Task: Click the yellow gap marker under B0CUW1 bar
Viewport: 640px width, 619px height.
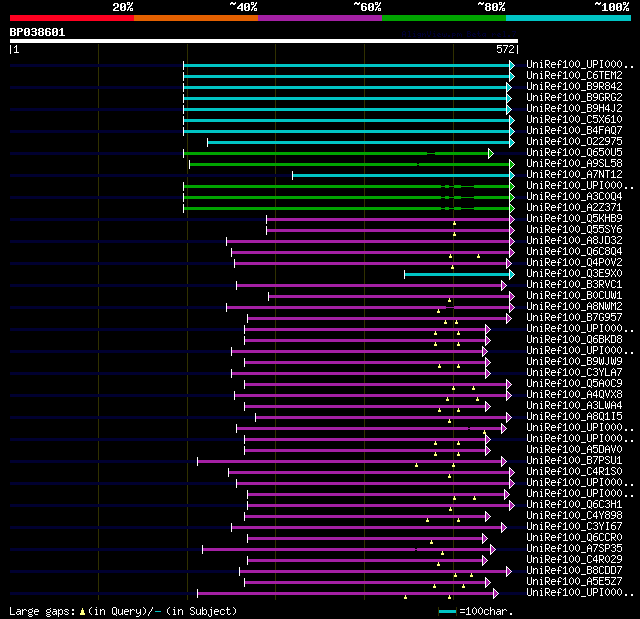Action: (449, 301)
